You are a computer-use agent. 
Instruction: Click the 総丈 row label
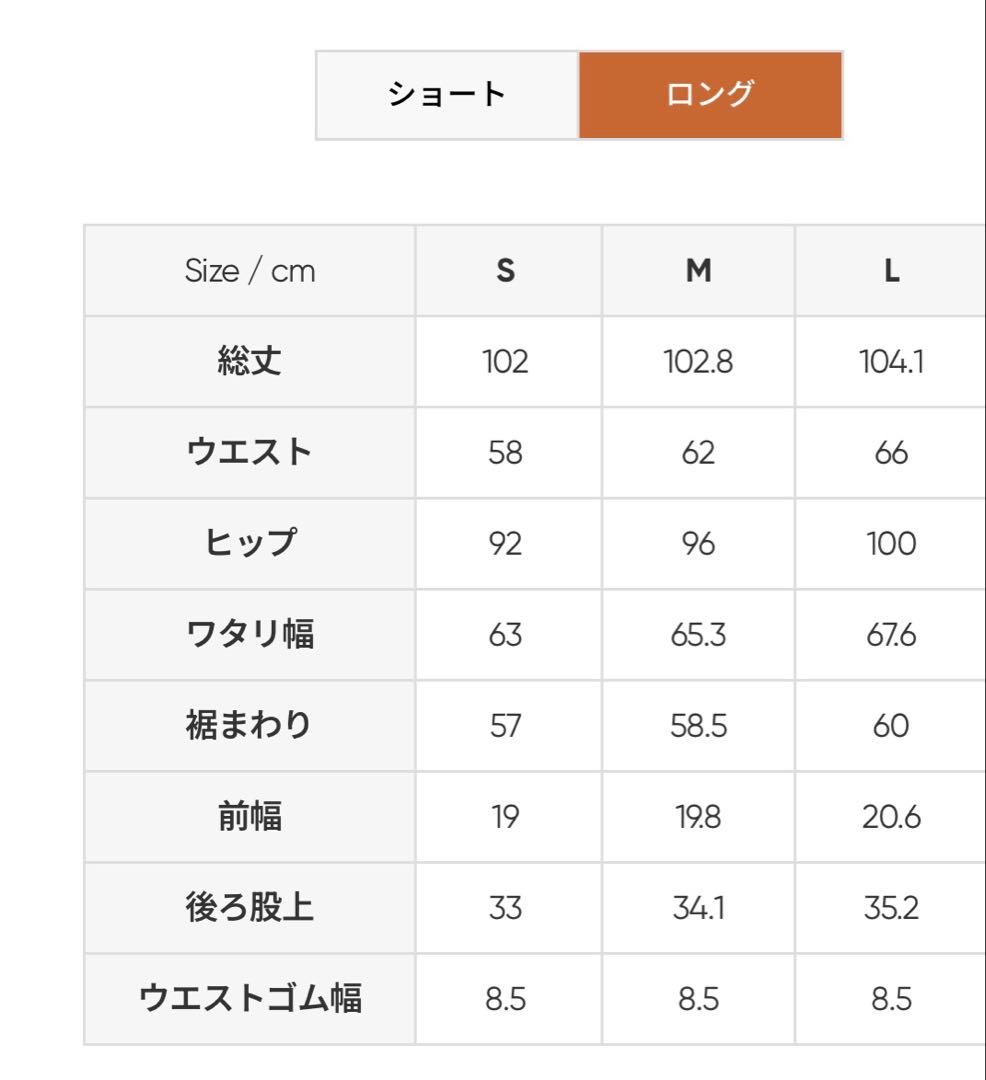click(x=249, y=361)
